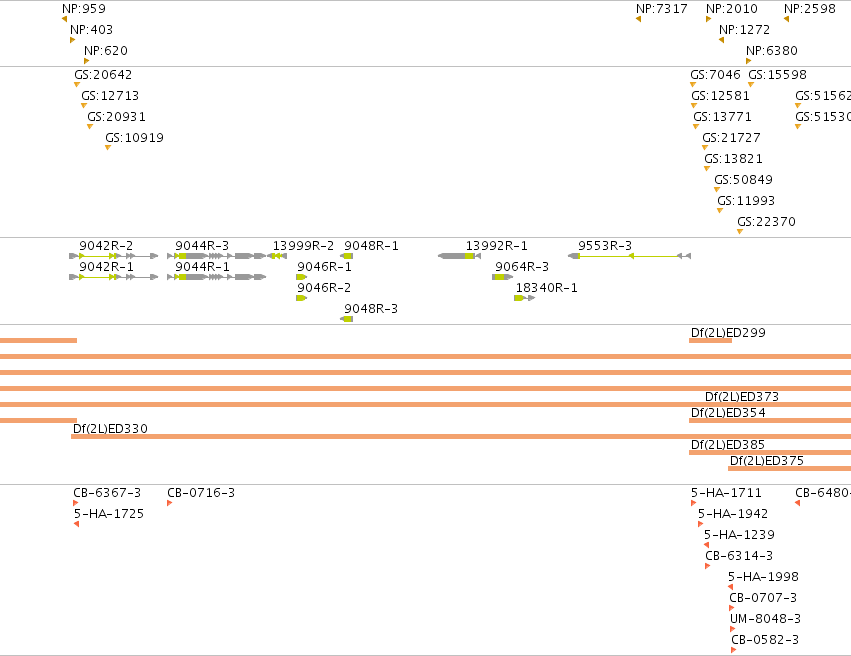851x656 pixels.
Task: Click the GS:12581 marker
Action: 694,106
